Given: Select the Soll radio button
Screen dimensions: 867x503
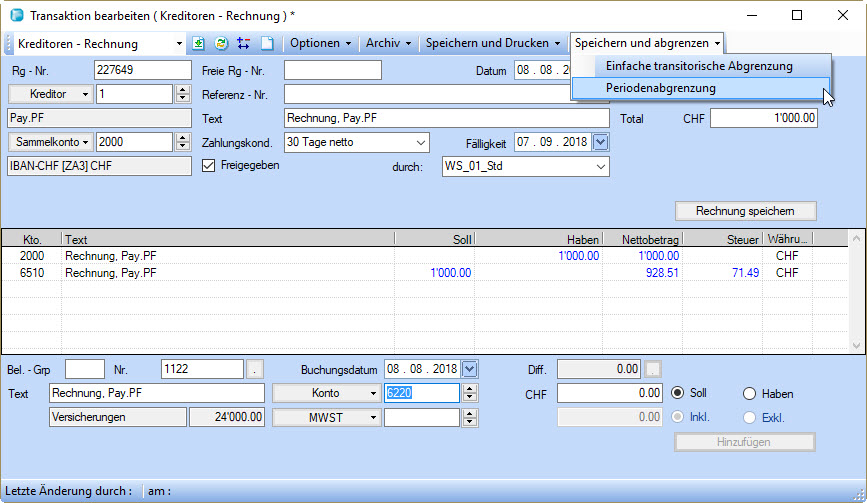Looking at the screenshot, I should coord(678,393).
